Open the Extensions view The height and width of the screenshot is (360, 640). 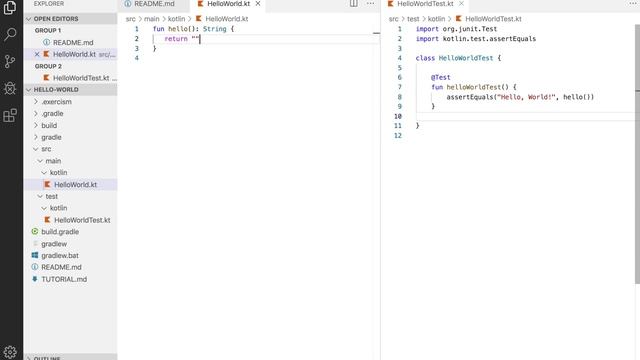10,116
